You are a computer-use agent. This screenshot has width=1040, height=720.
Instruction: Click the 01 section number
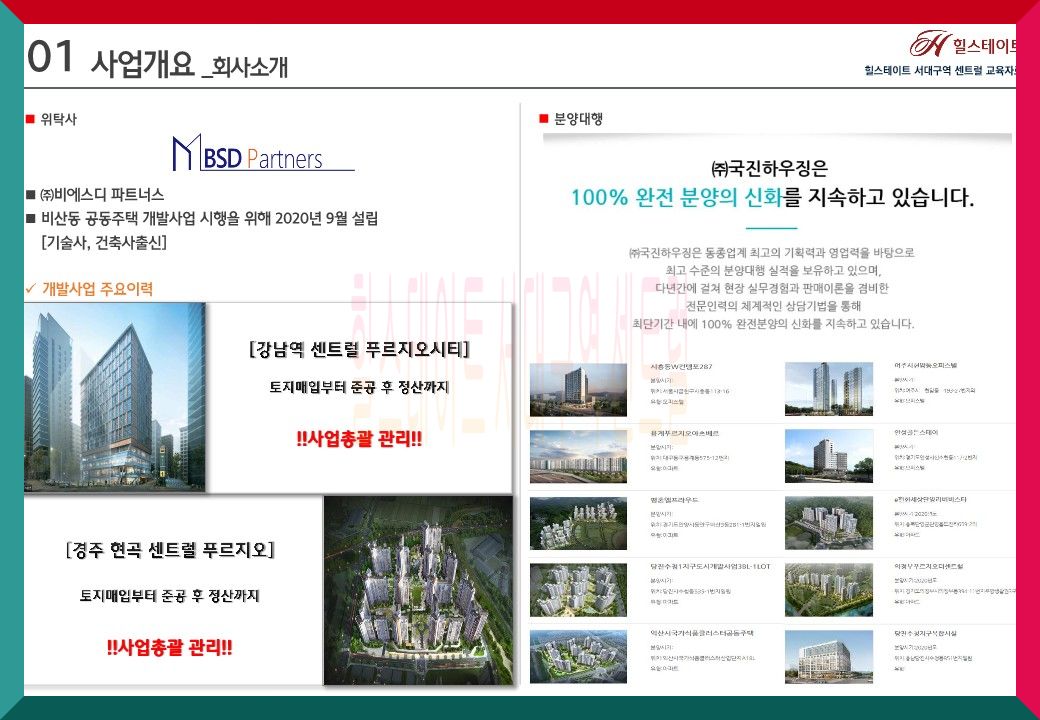pyautogui.click(x=50, y=56)
